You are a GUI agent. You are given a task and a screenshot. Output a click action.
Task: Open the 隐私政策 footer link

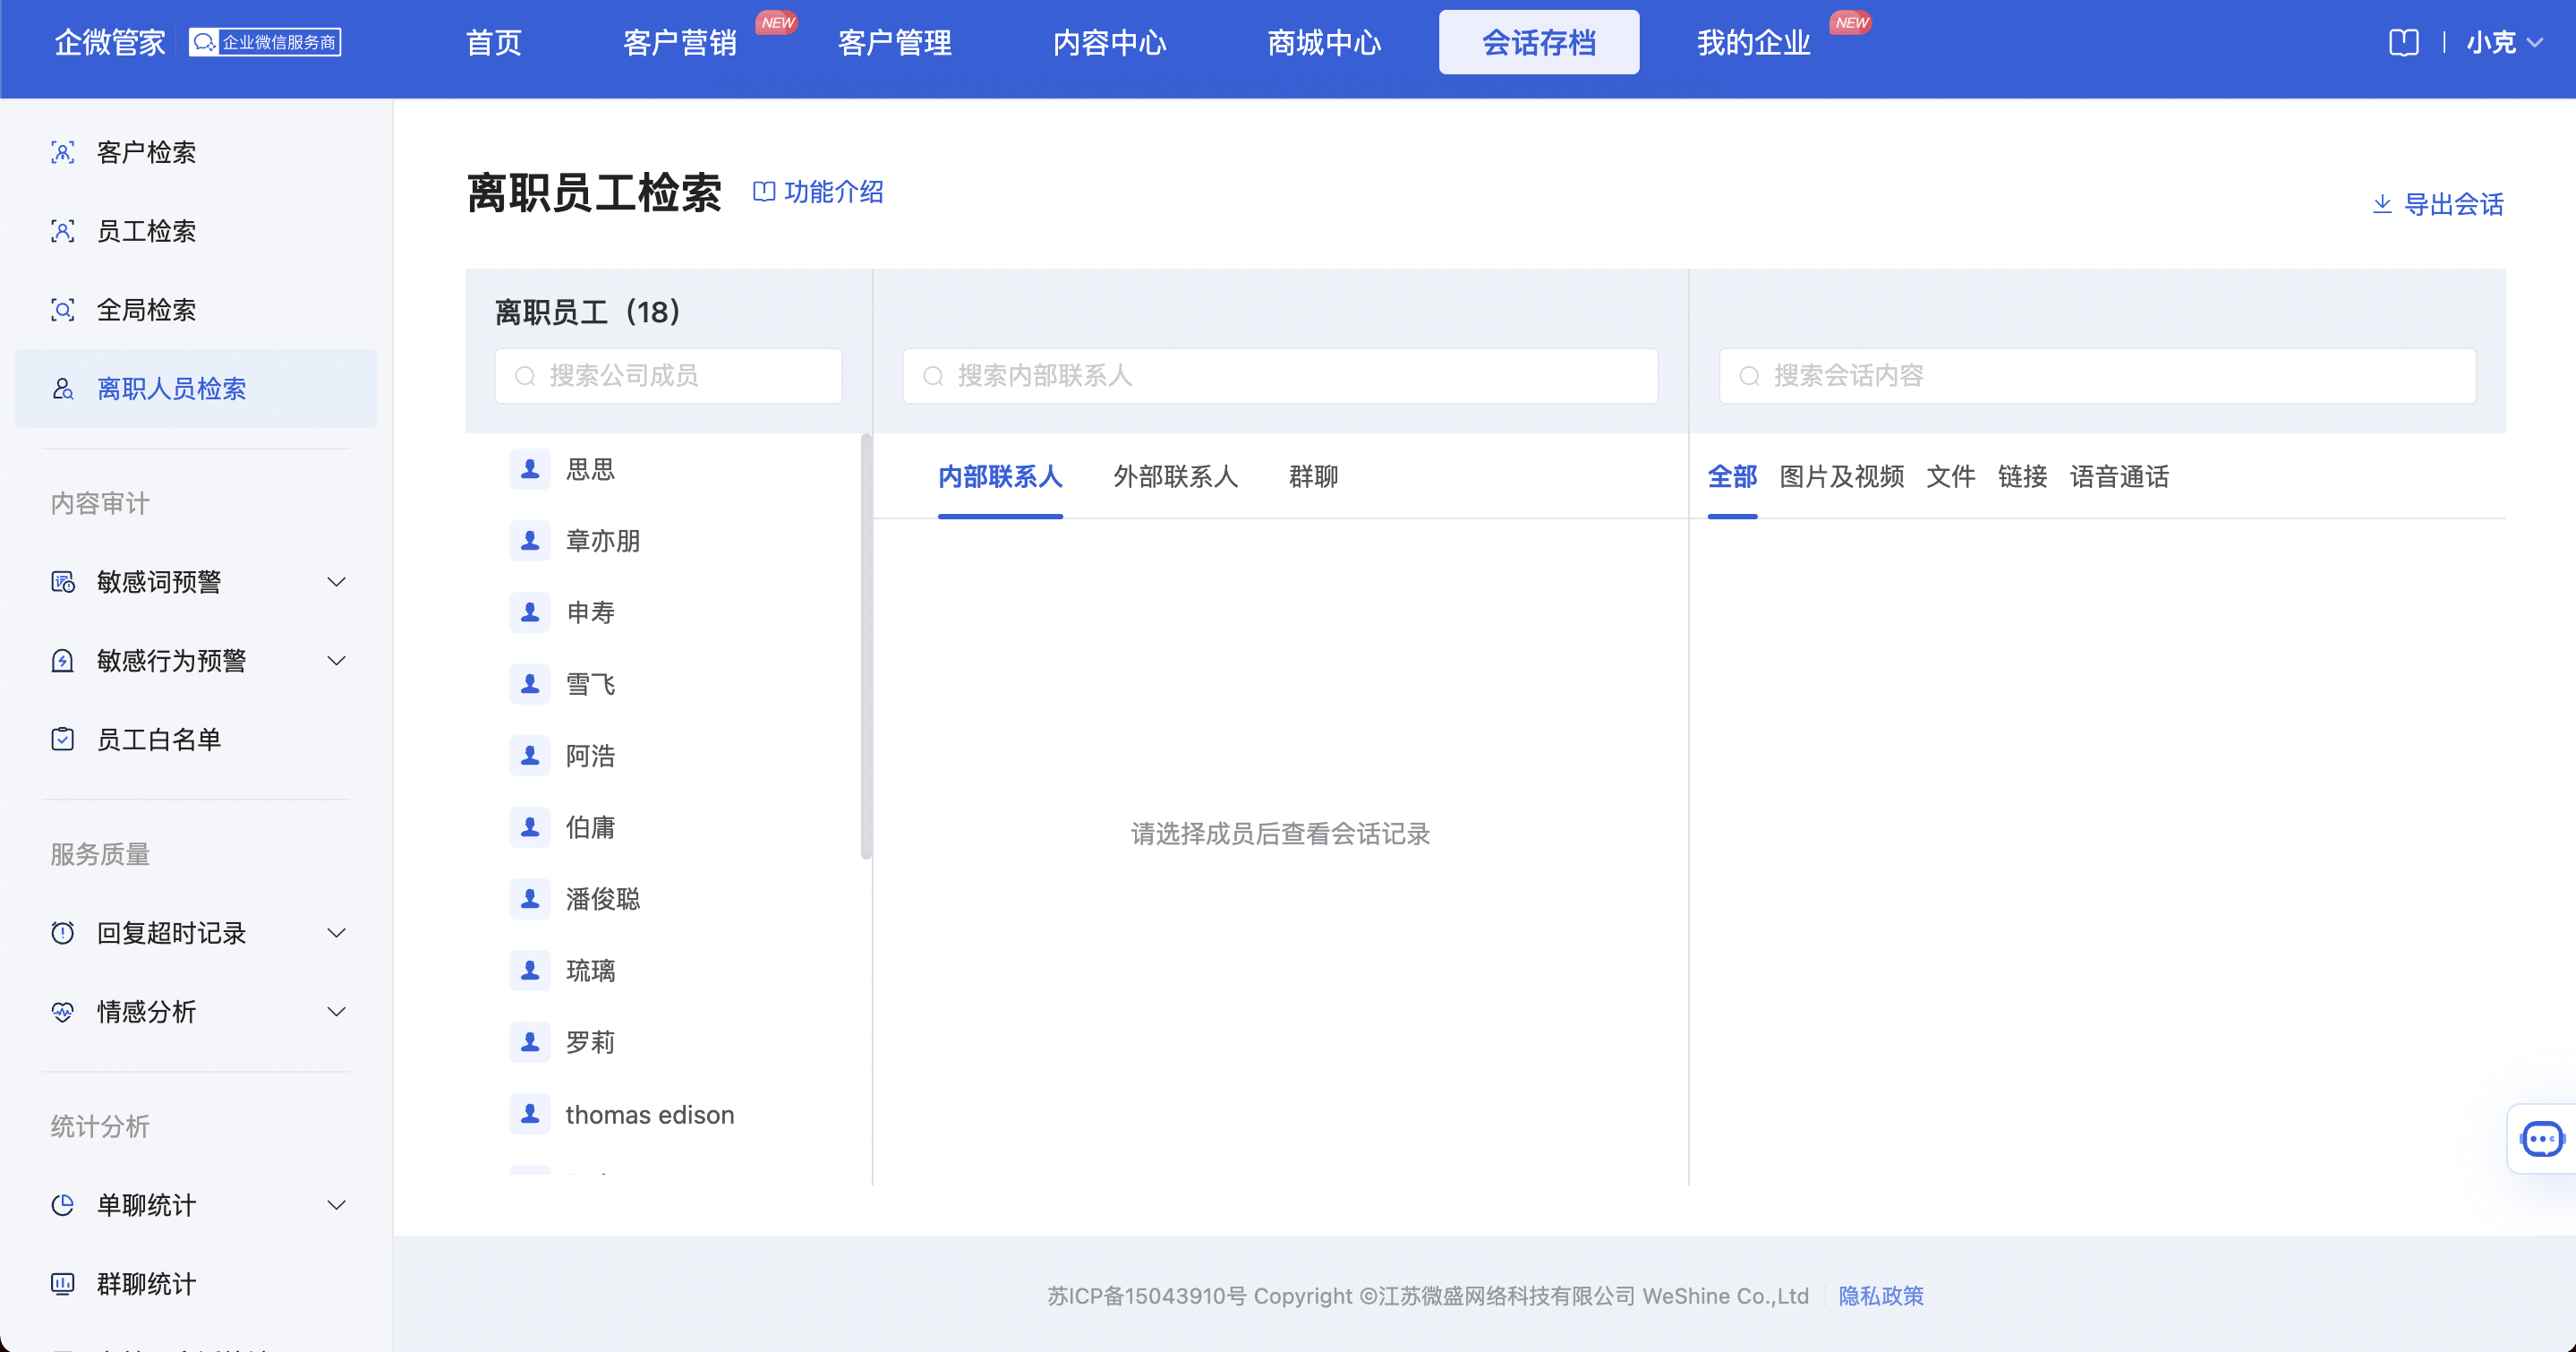click(1881, 1296)
